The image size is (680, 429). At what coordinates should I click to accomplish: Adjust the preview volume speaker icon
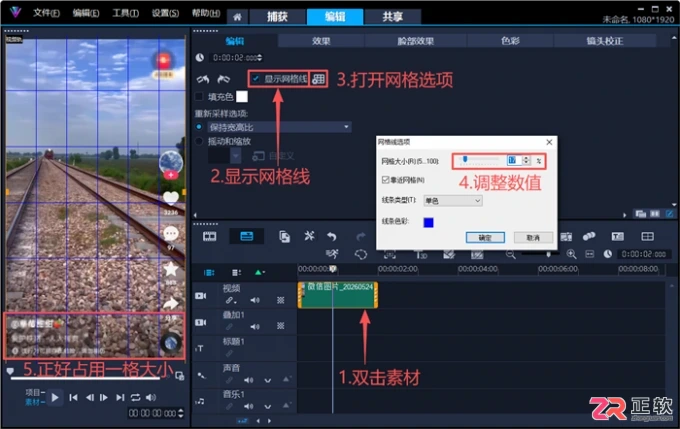151,397
